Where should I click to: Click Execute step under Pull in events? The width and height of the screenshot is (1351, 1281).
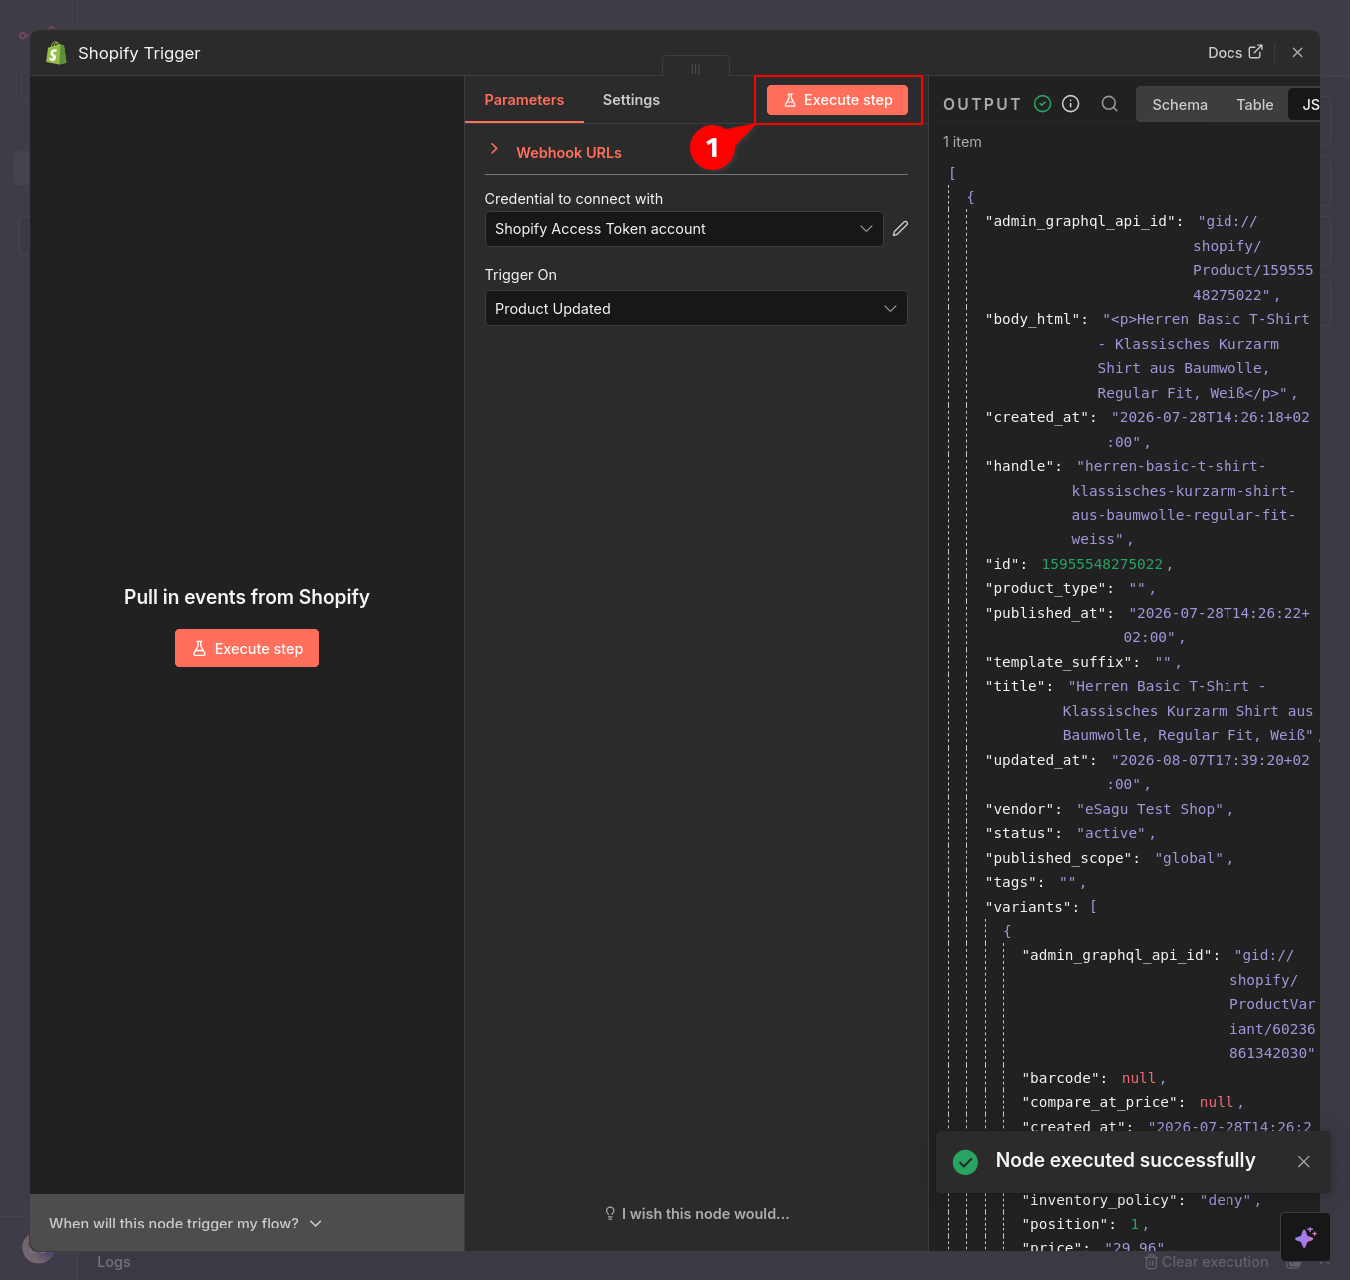click(247, 648)
